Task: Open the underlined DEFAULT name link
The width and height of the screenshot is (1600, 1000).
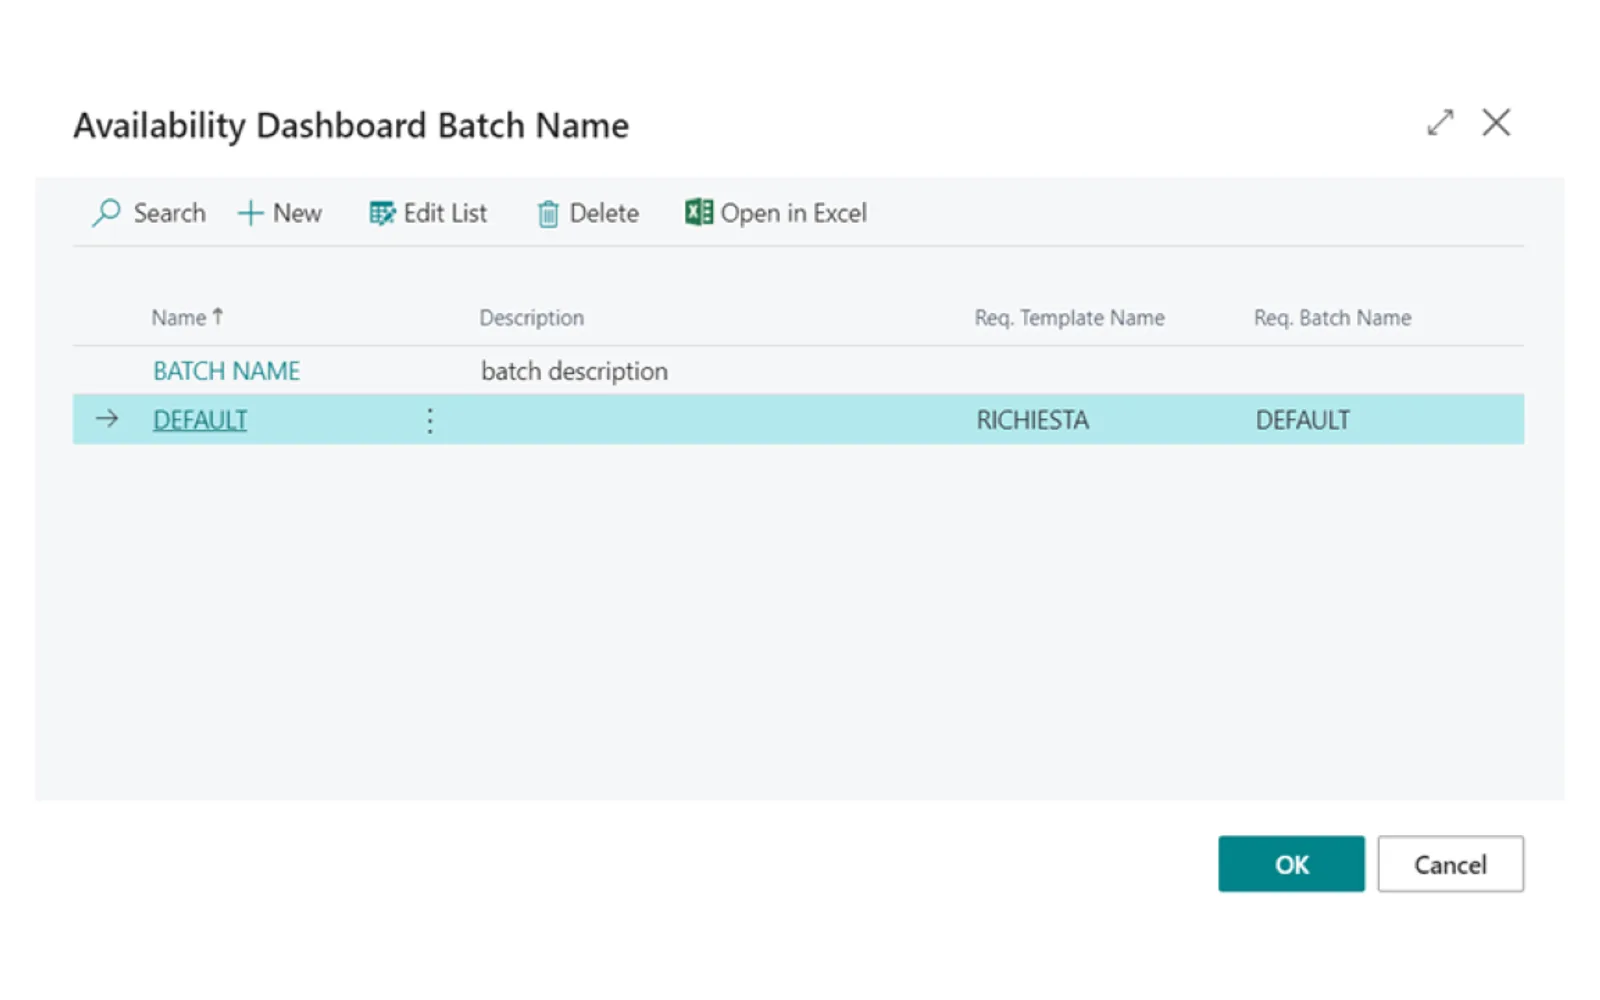Action: click(200, 420)
